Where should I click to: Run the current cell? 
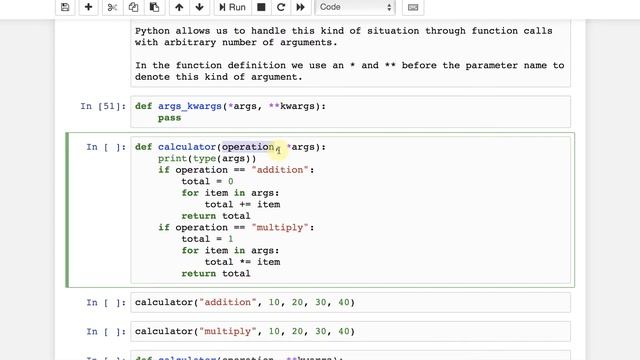232,7
